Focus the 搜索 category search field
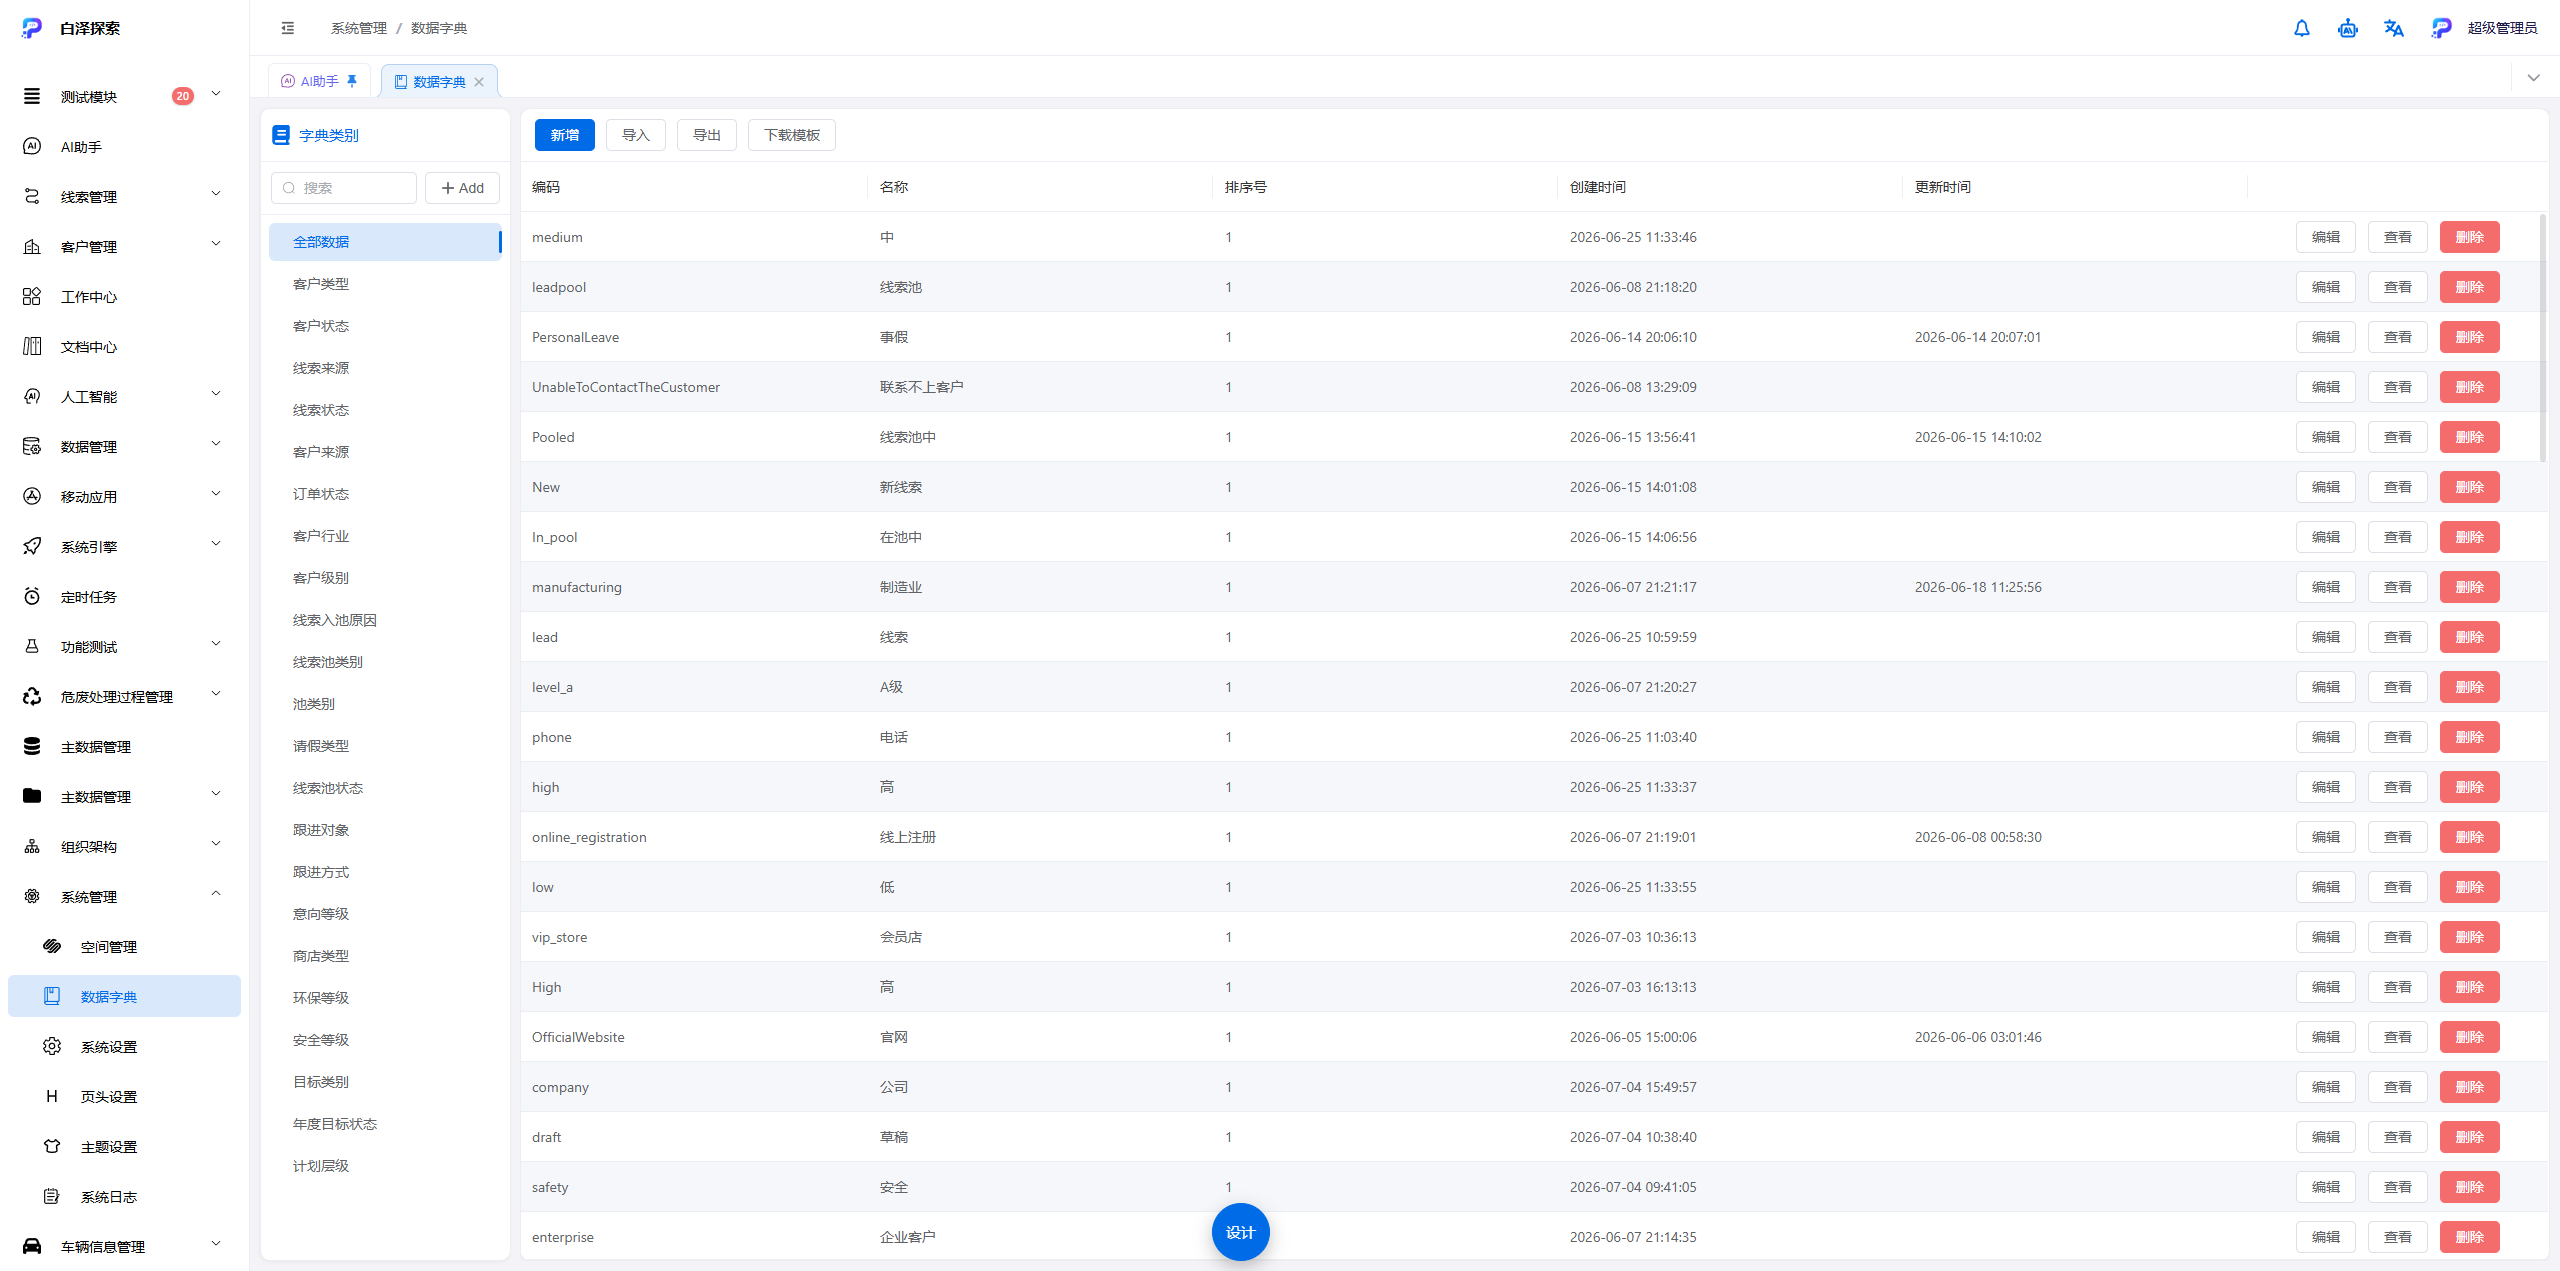 pyautogui.click(x=344, y=188)
